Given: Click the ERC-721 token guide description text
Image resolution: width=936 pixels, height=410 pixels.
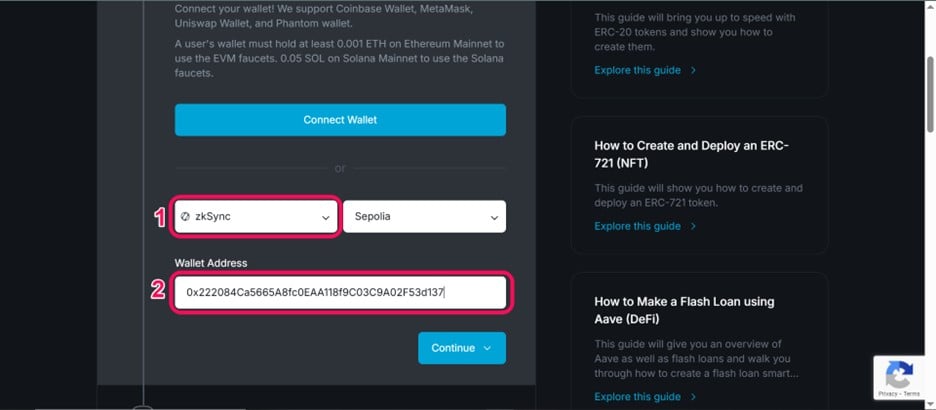Looking at the screenshot, I should point(699,195).
